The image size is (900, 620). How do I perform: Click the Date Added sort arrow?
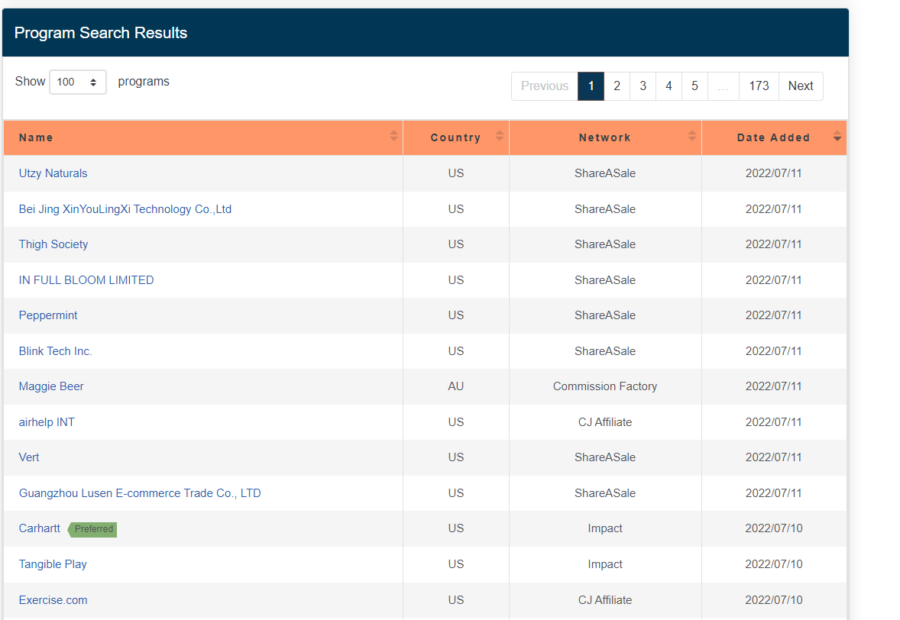click(x=837, y=137)
